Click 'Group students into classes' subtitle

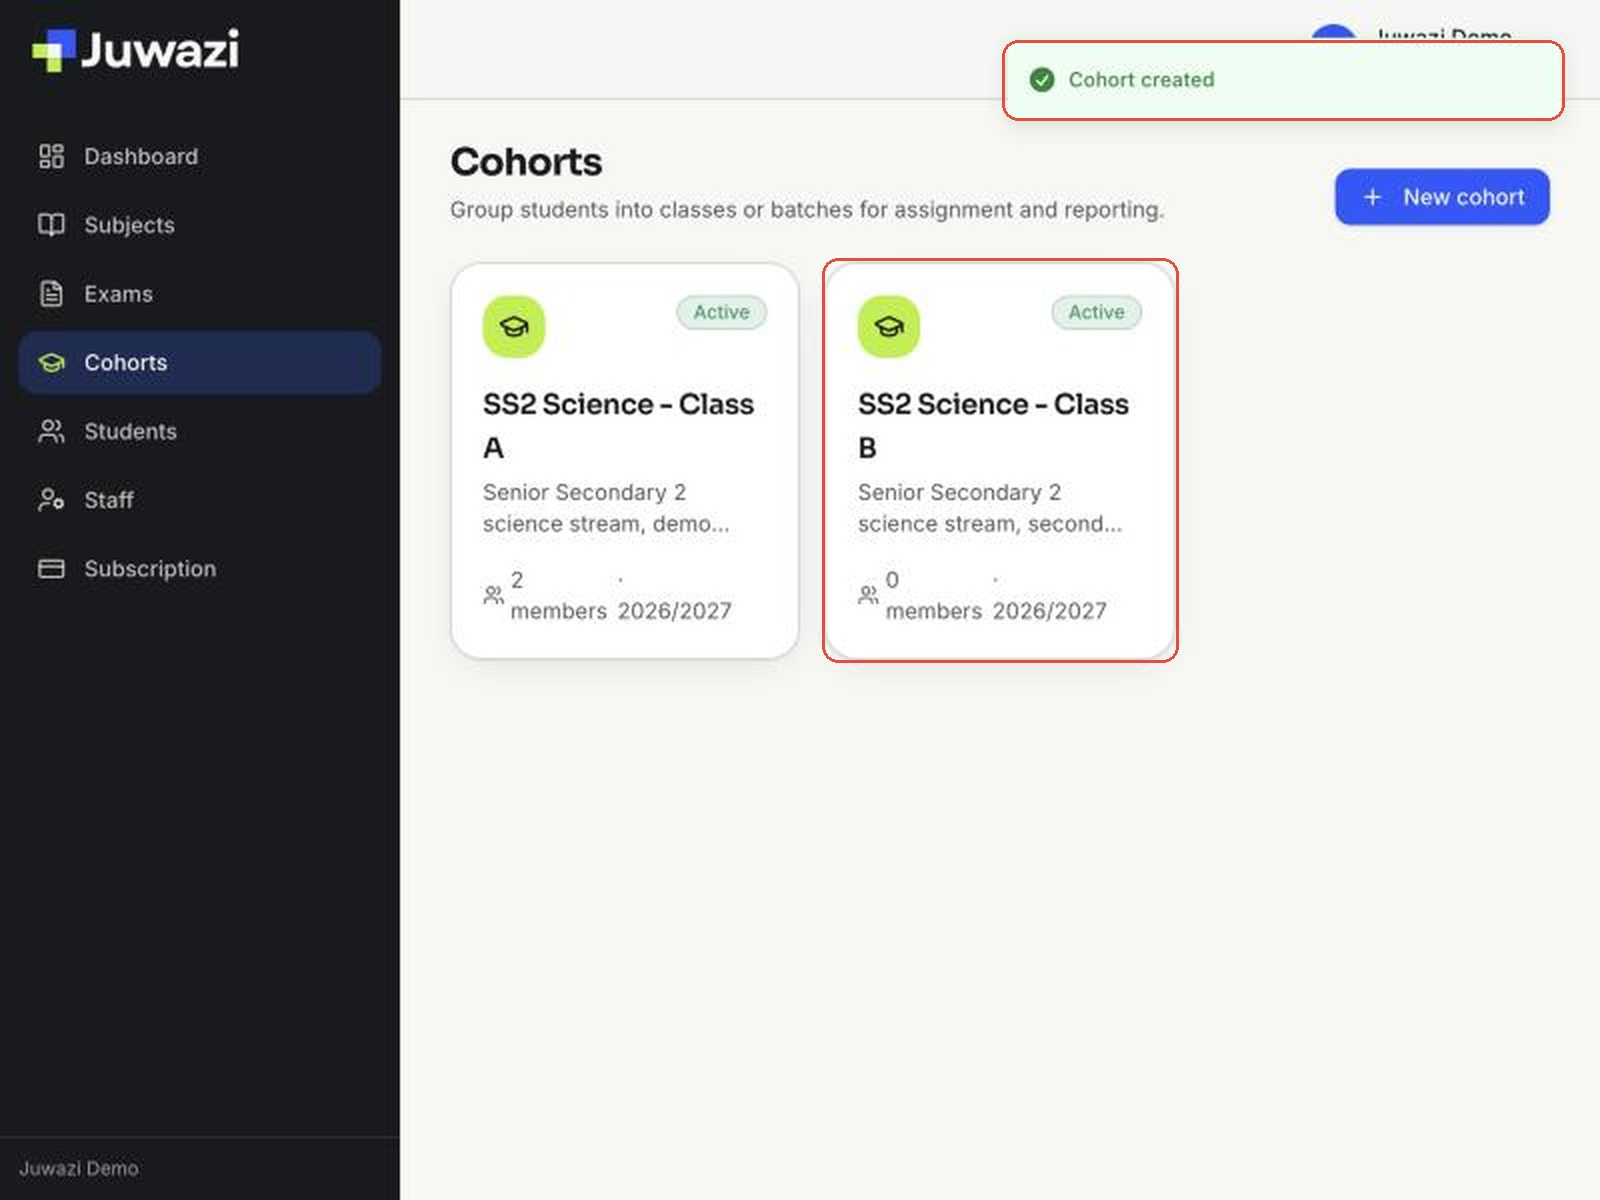pos(807,210)
